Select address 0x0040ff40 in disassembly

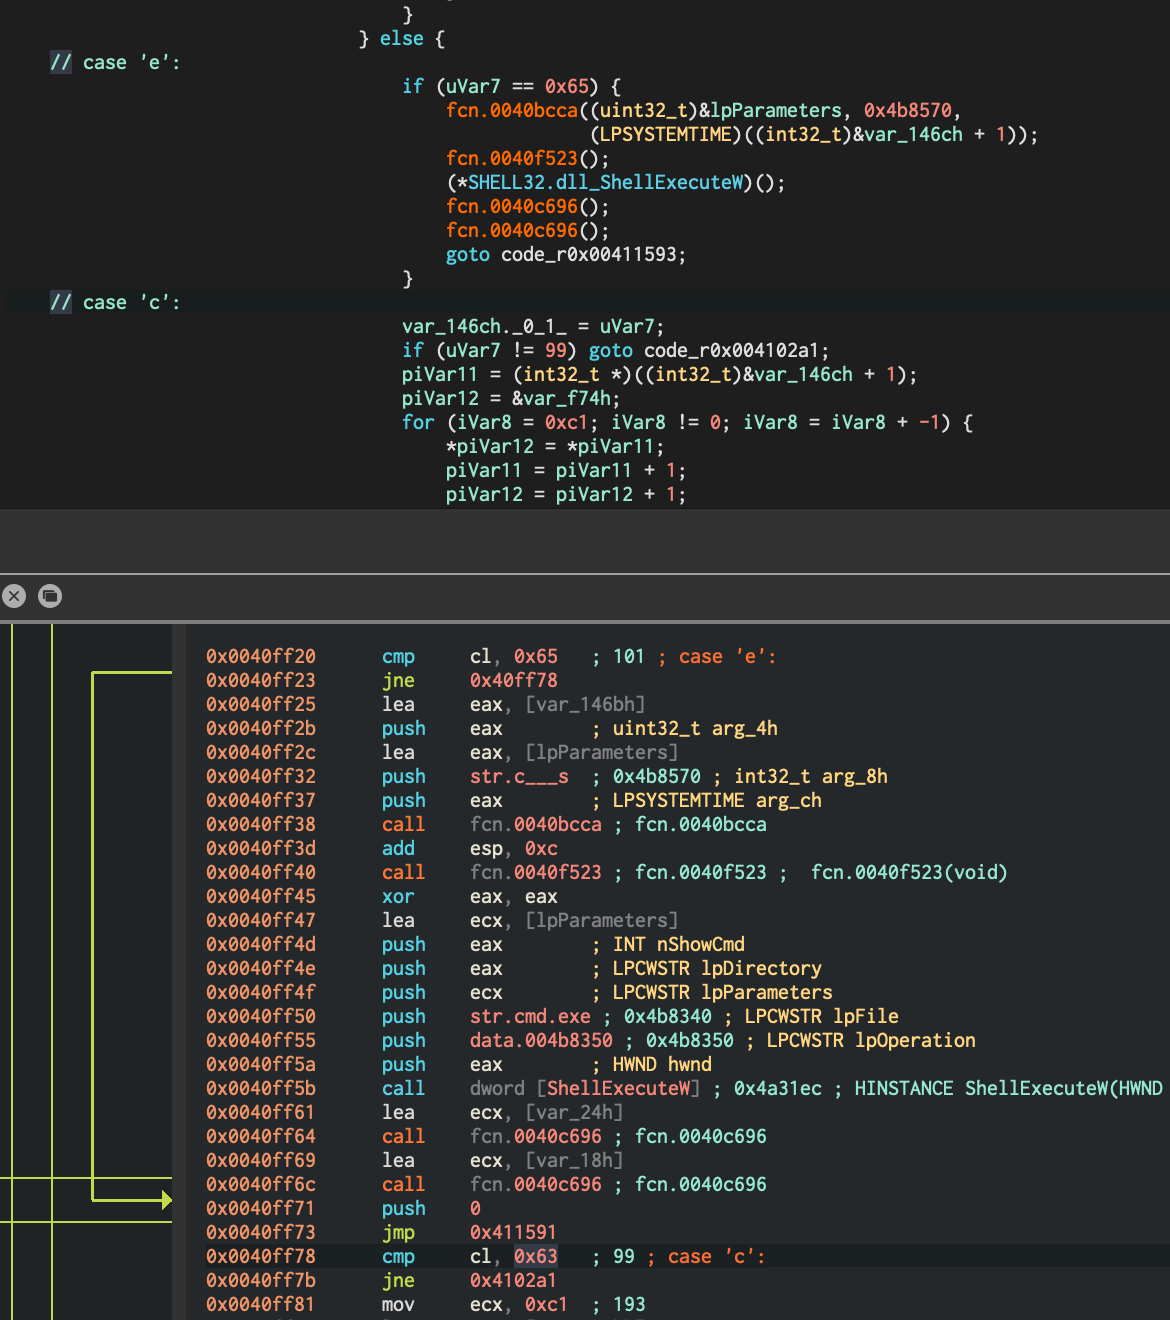pos(261,872)
